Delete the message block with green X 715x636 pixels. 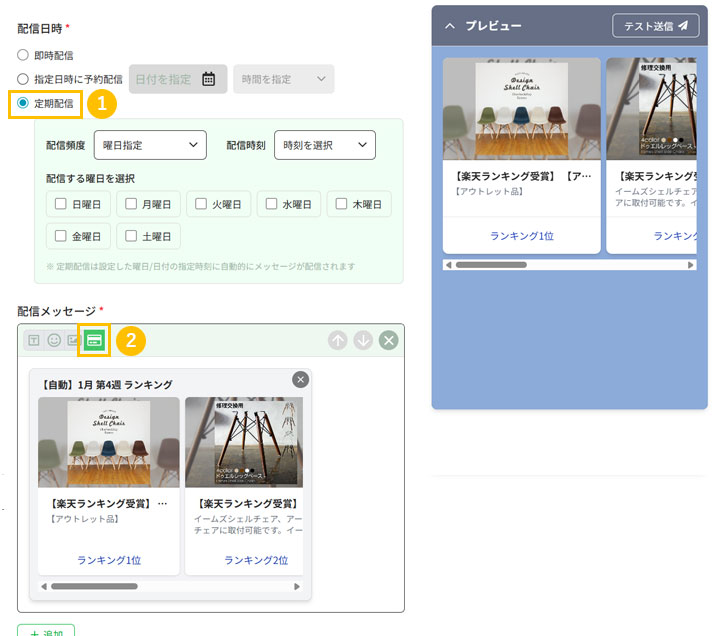point(388,340)
